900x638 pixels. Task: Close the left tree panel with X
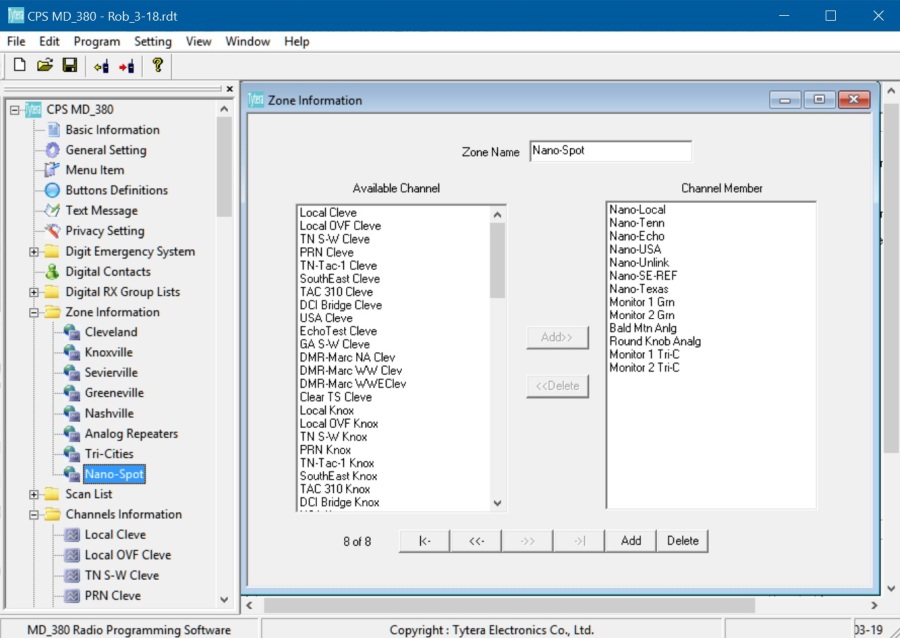pyautogui.click(x=230, y=89)
